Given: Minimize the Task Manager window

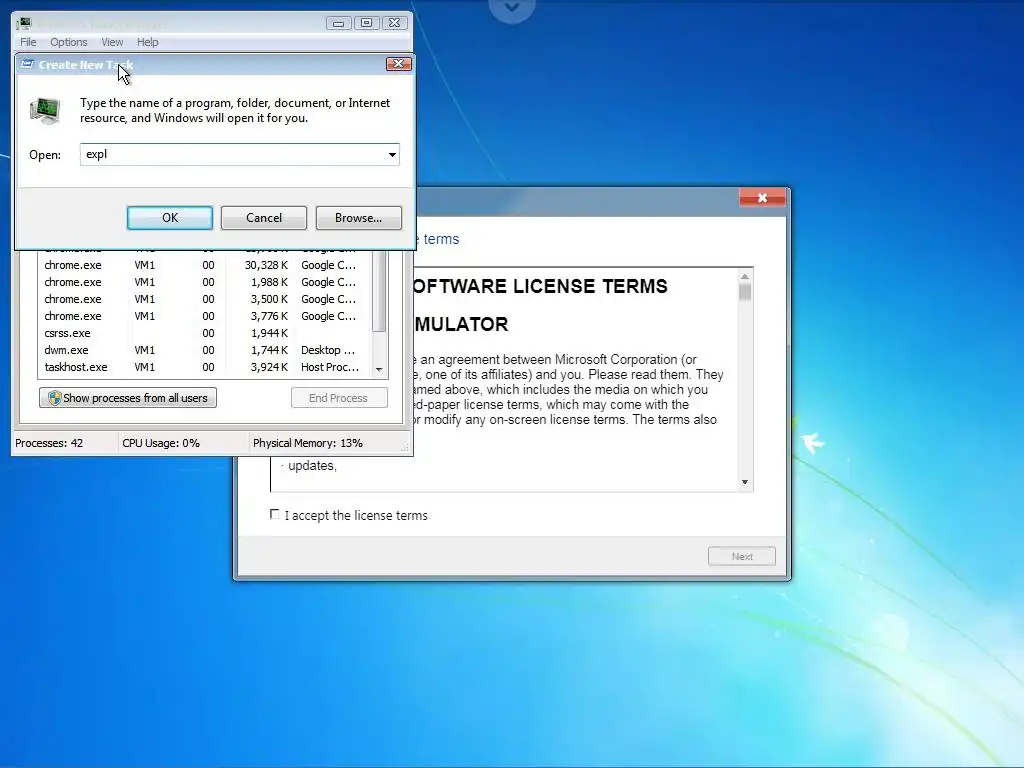Looking at the screenshot, I should [338, 23].
